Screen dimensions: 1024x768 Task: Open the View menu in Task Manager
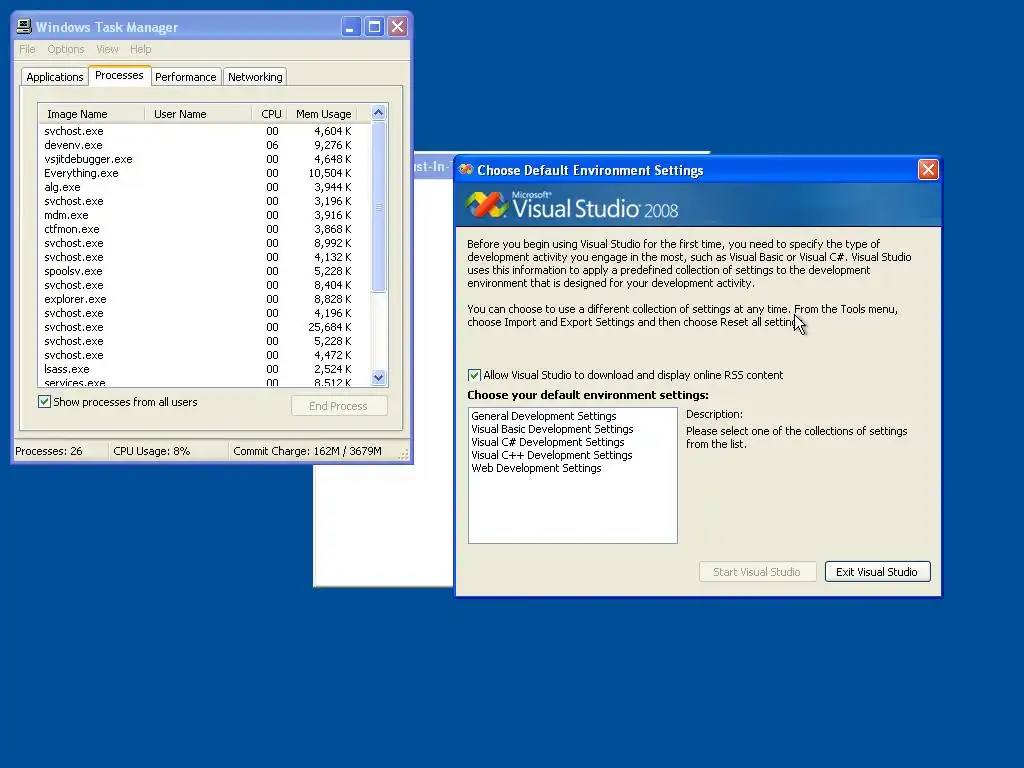tap(107, 49)
